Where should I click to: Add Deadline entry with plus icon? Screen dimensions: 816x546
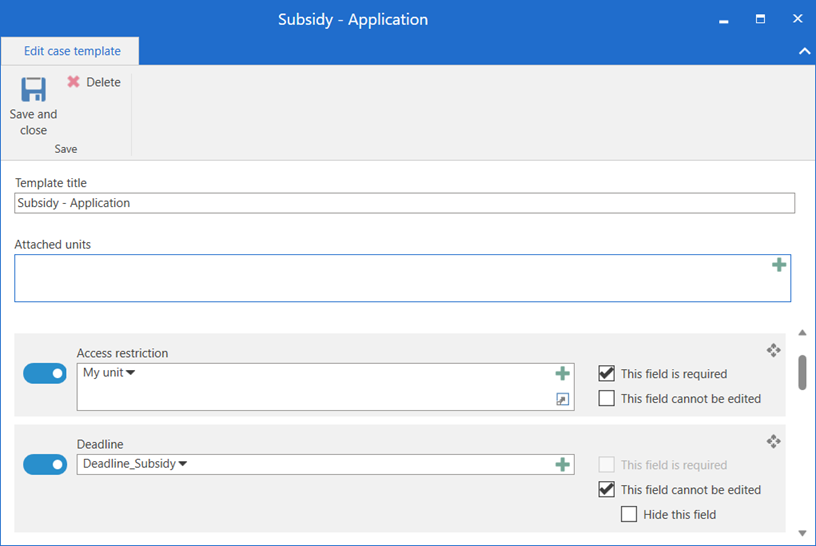point(562,464)
